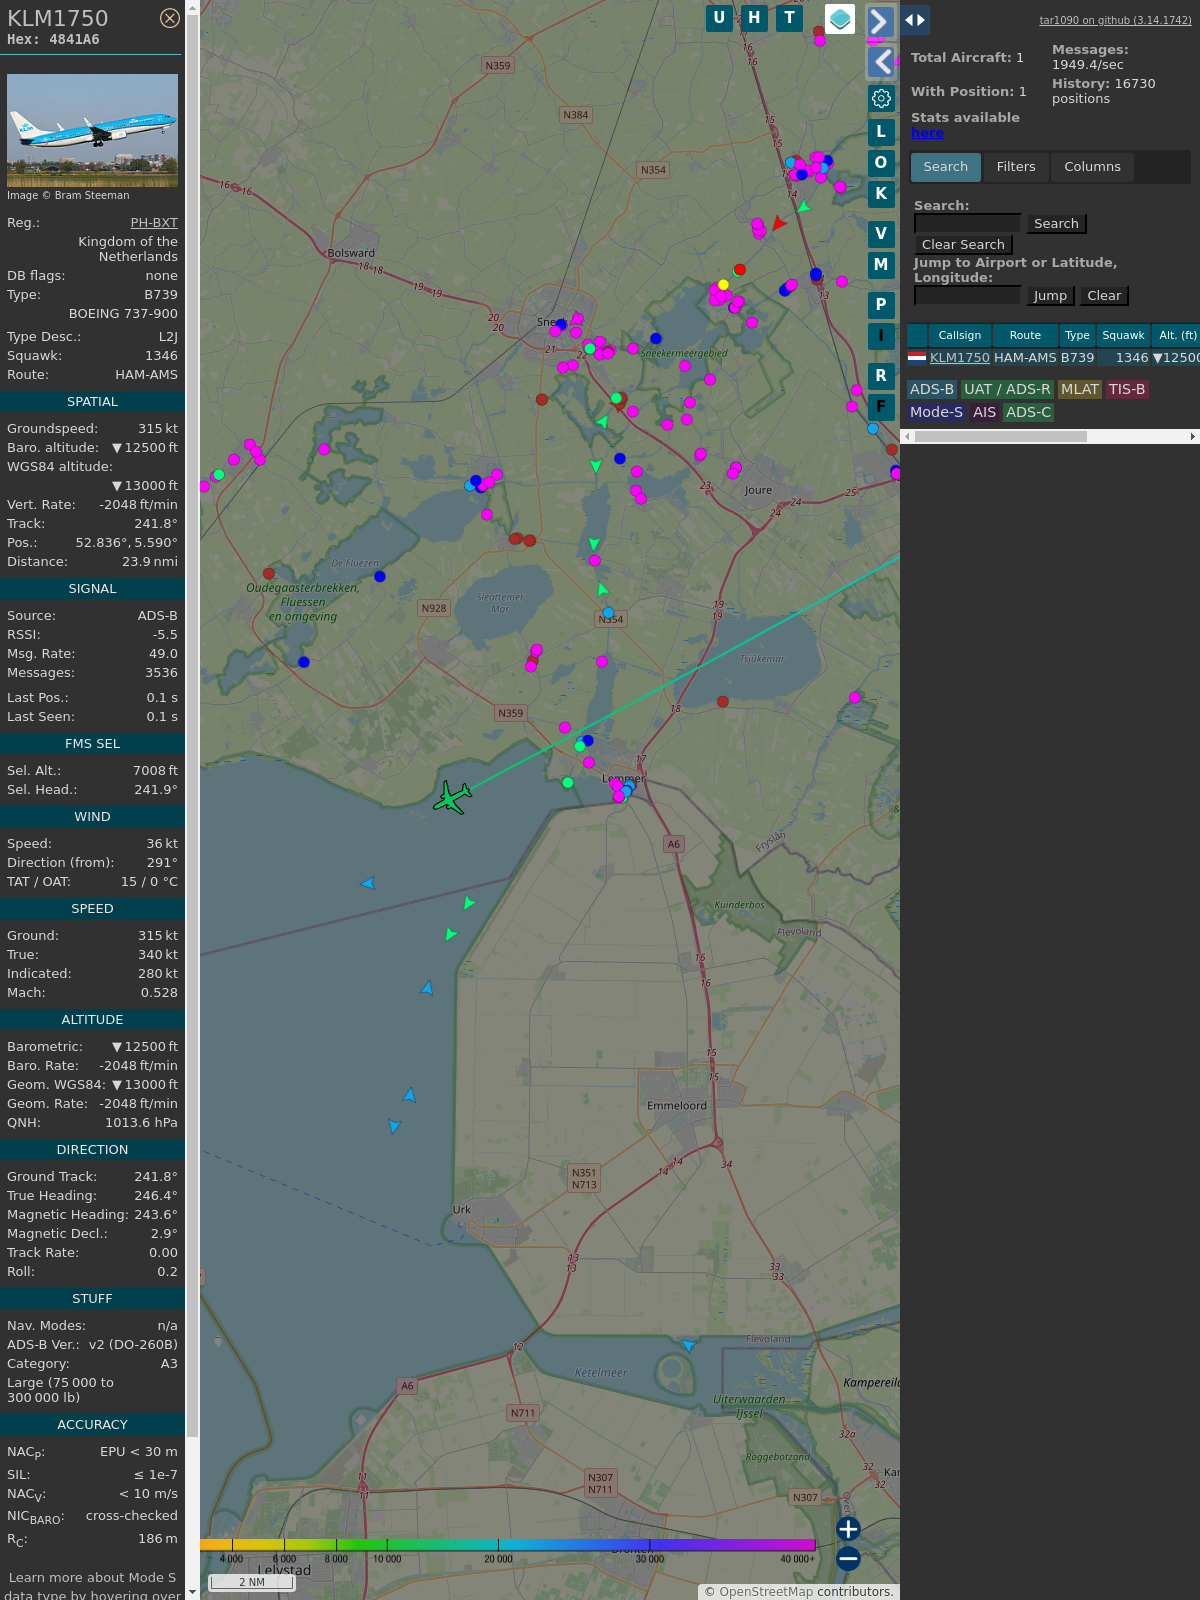Click the double-arrow sidebar width toggle
This screenshot has width=1200, height=1600.
pos(915,20)
